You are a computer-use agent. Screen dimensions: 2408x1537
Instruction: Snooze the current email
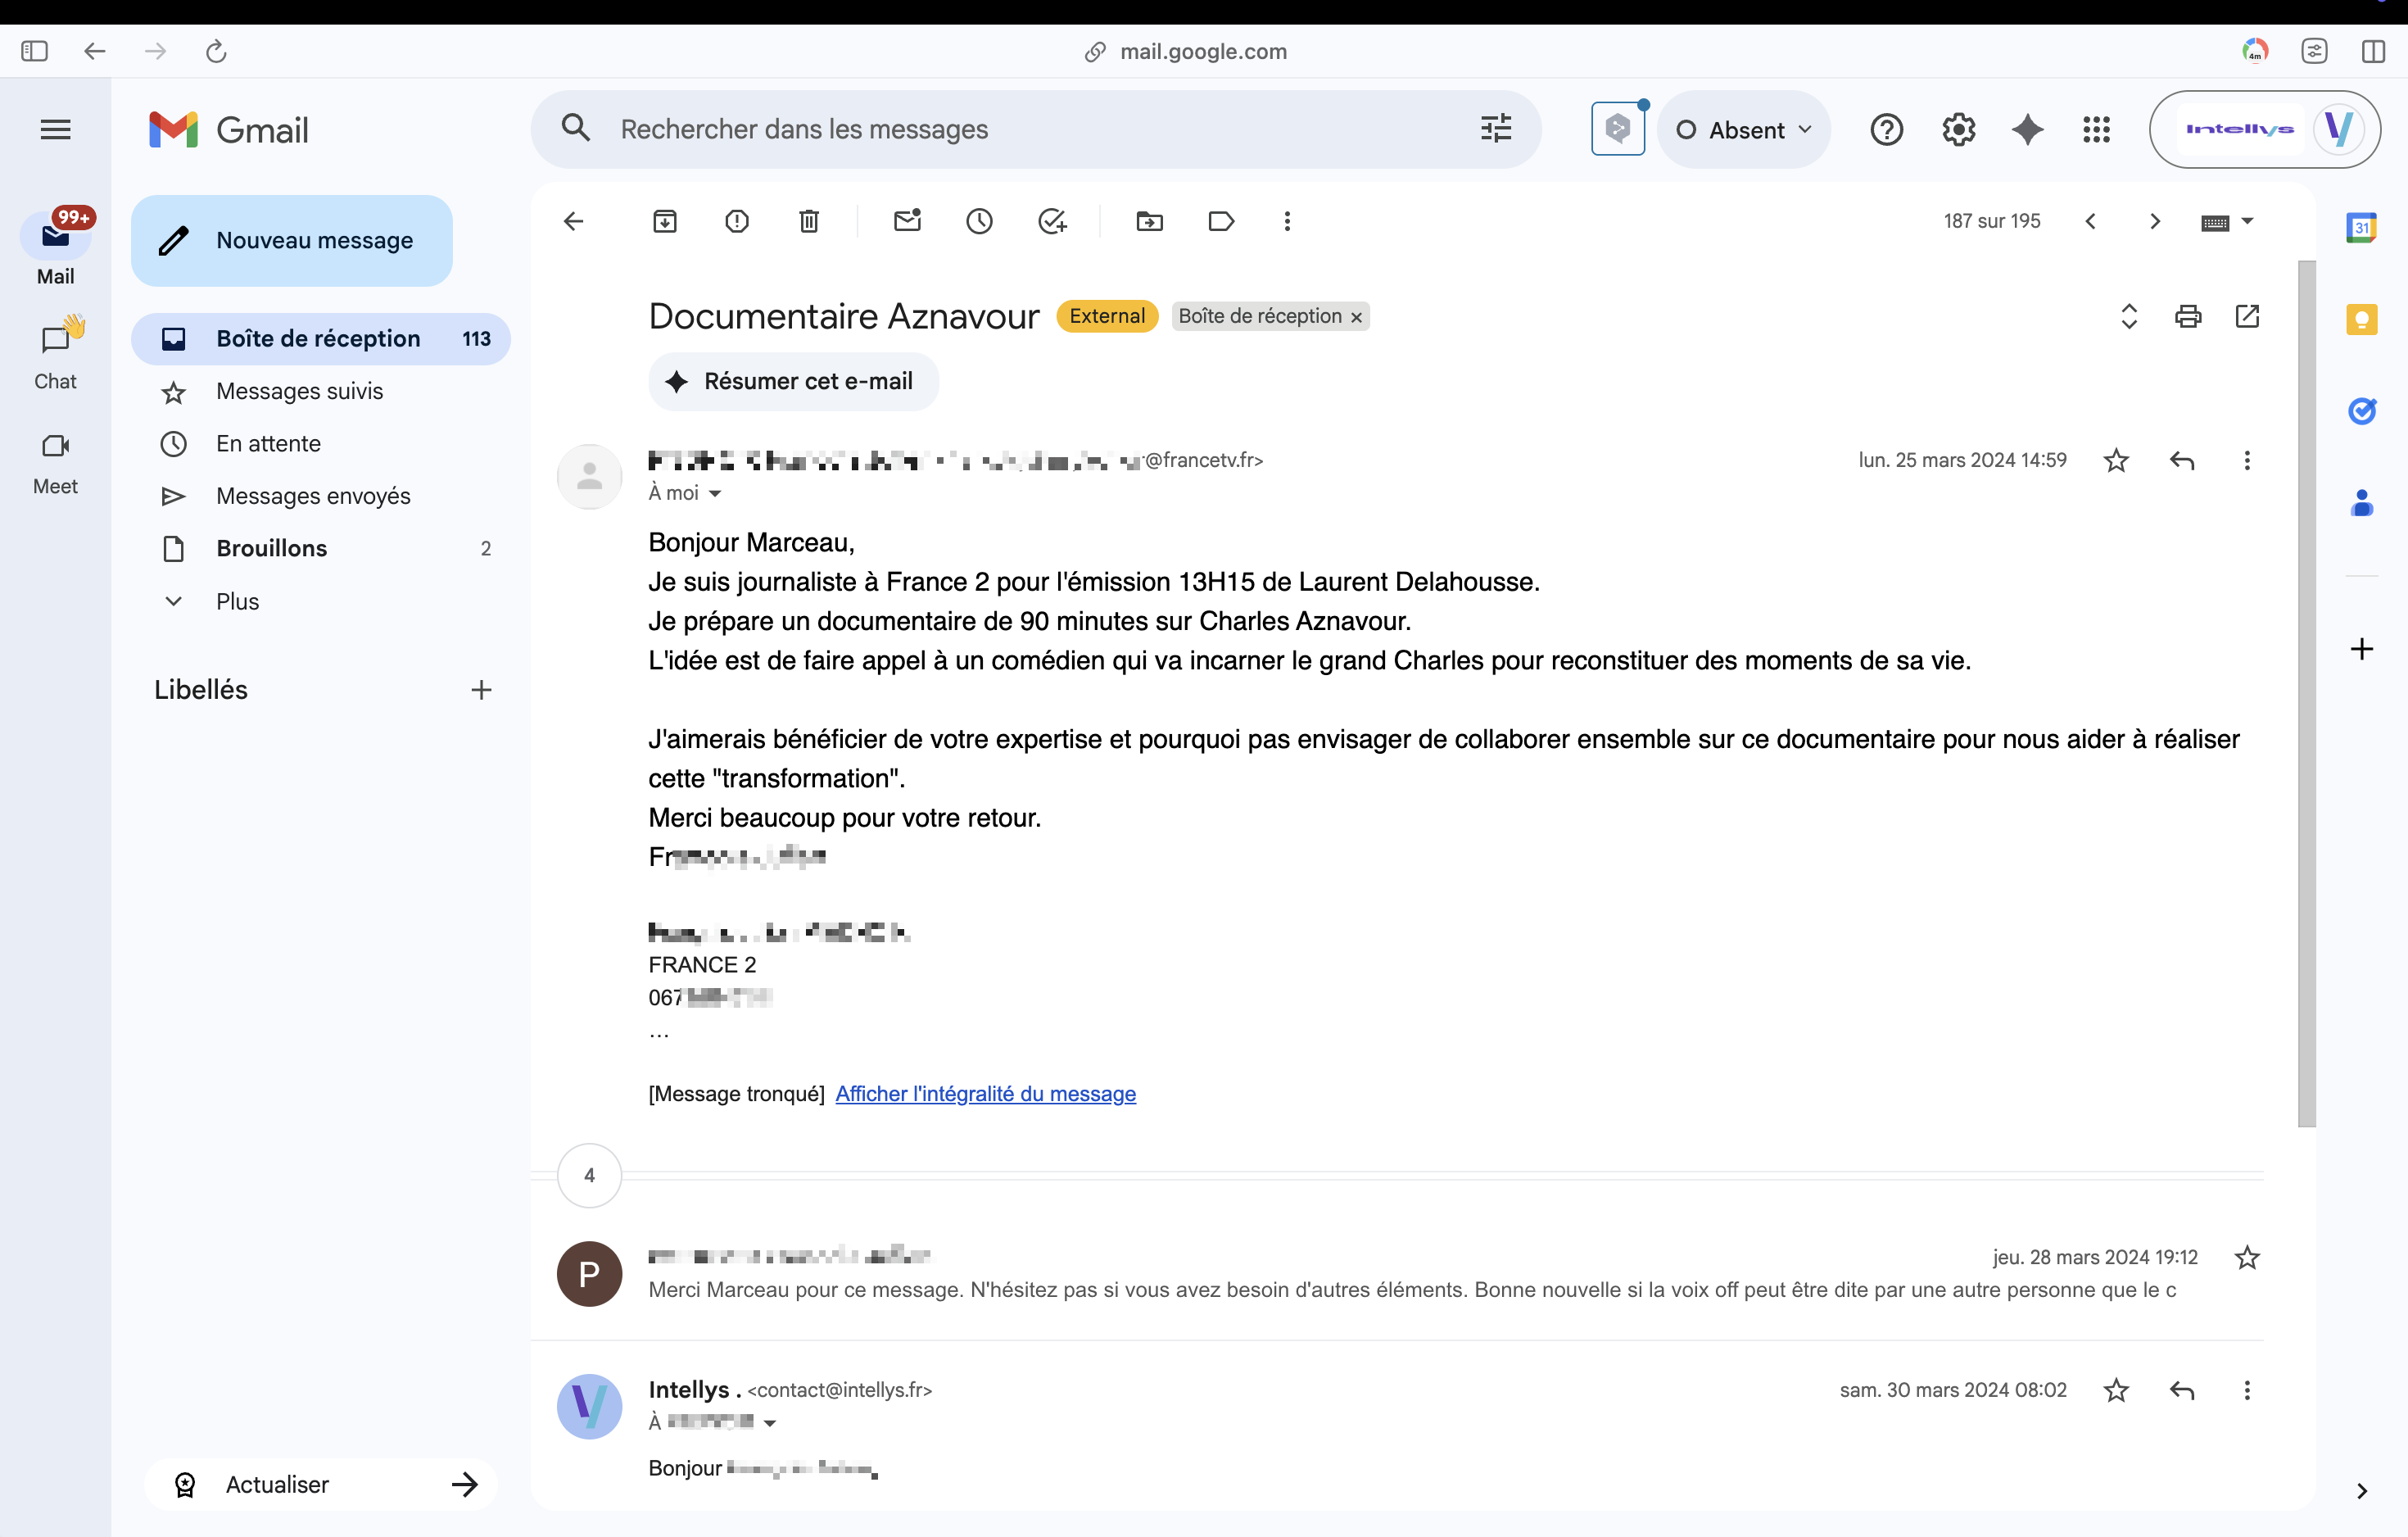click(x=979, y=221)
